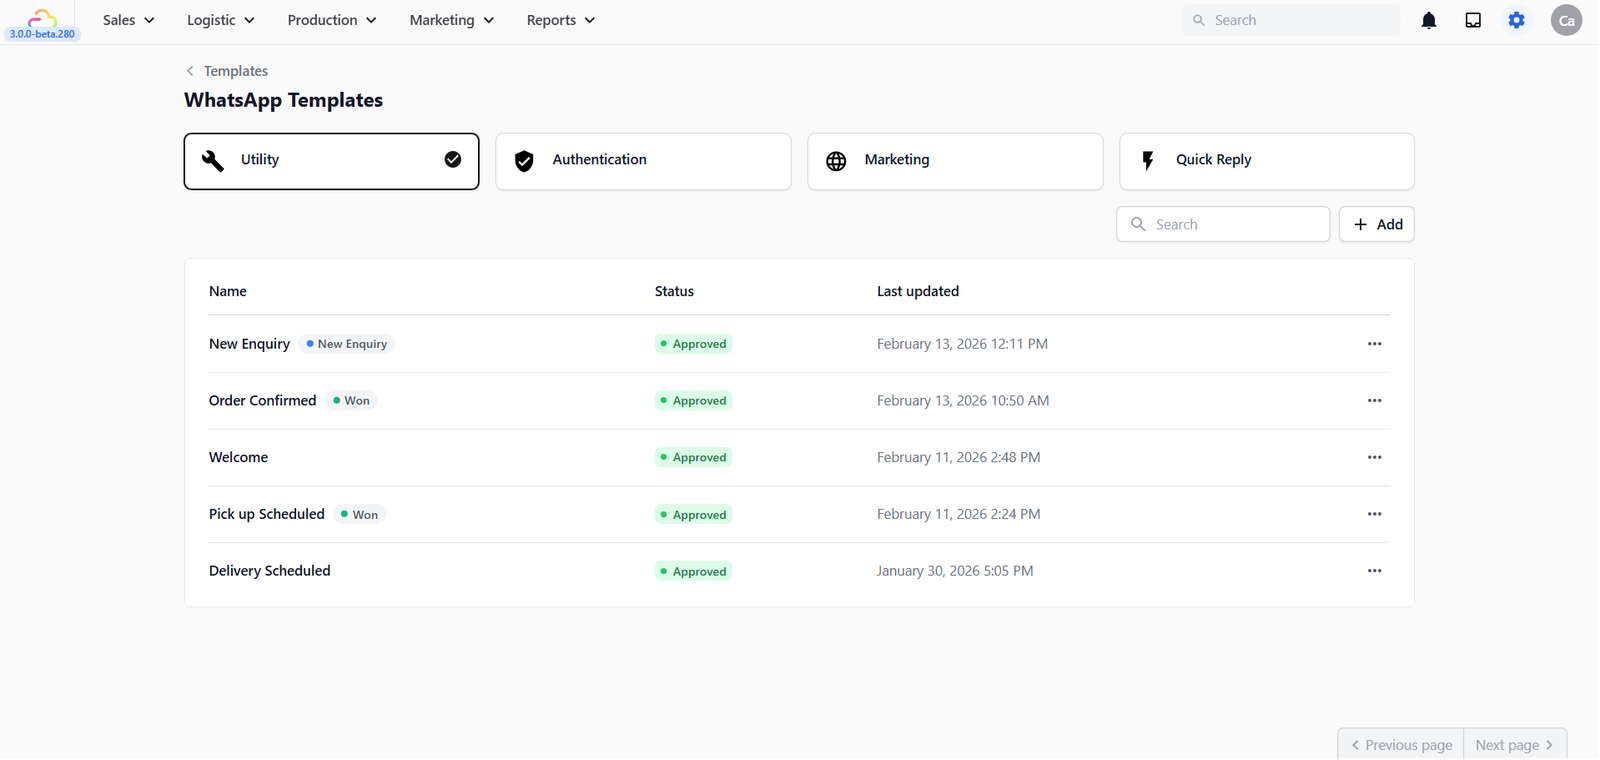Open the Ca user avatar menu

click(1566, 20)
